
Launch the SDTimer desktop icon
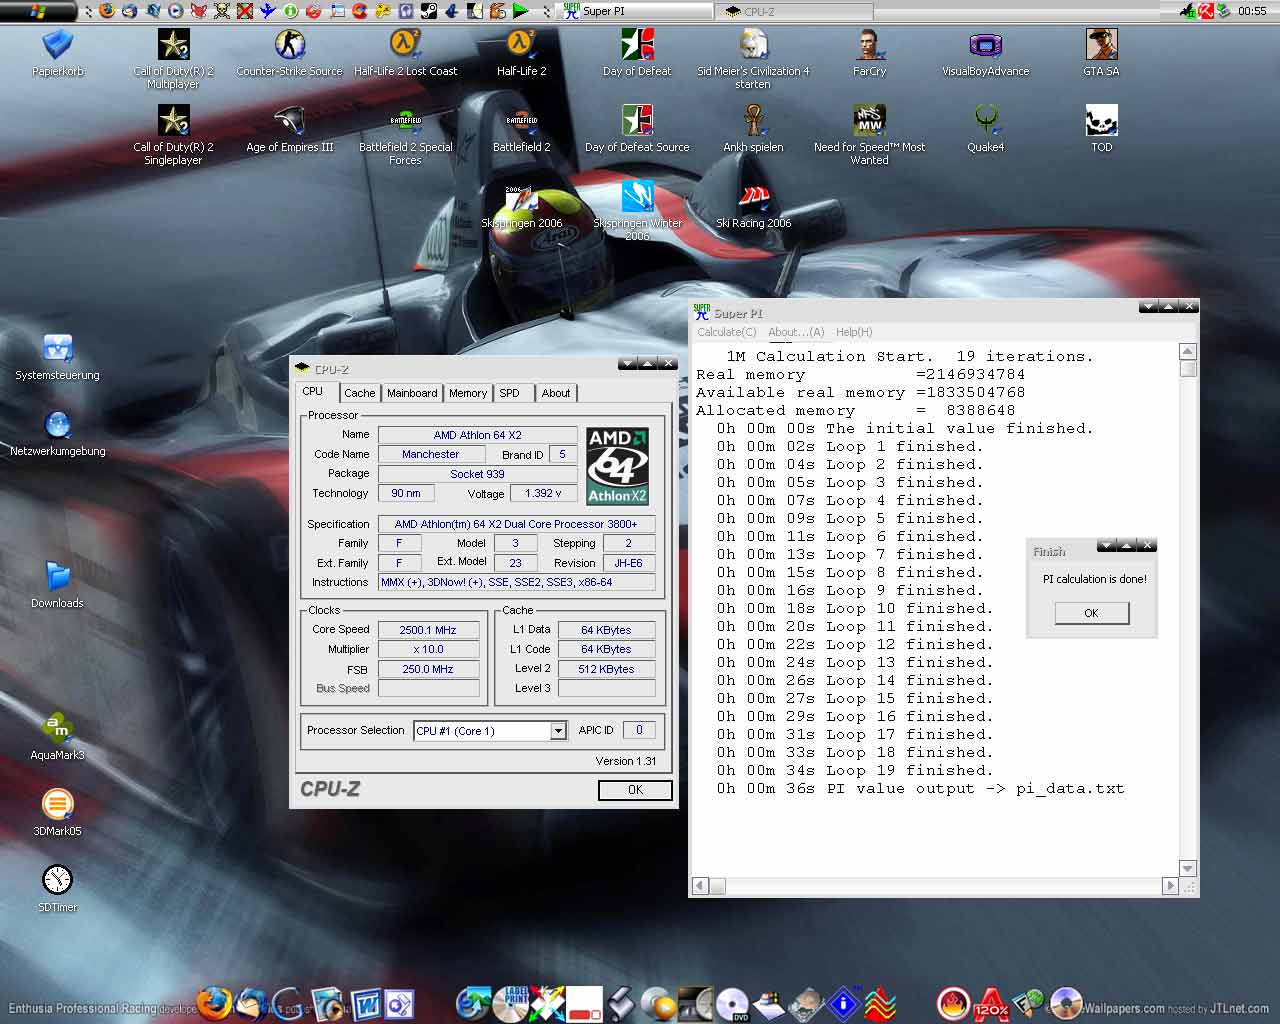(57, 881)
